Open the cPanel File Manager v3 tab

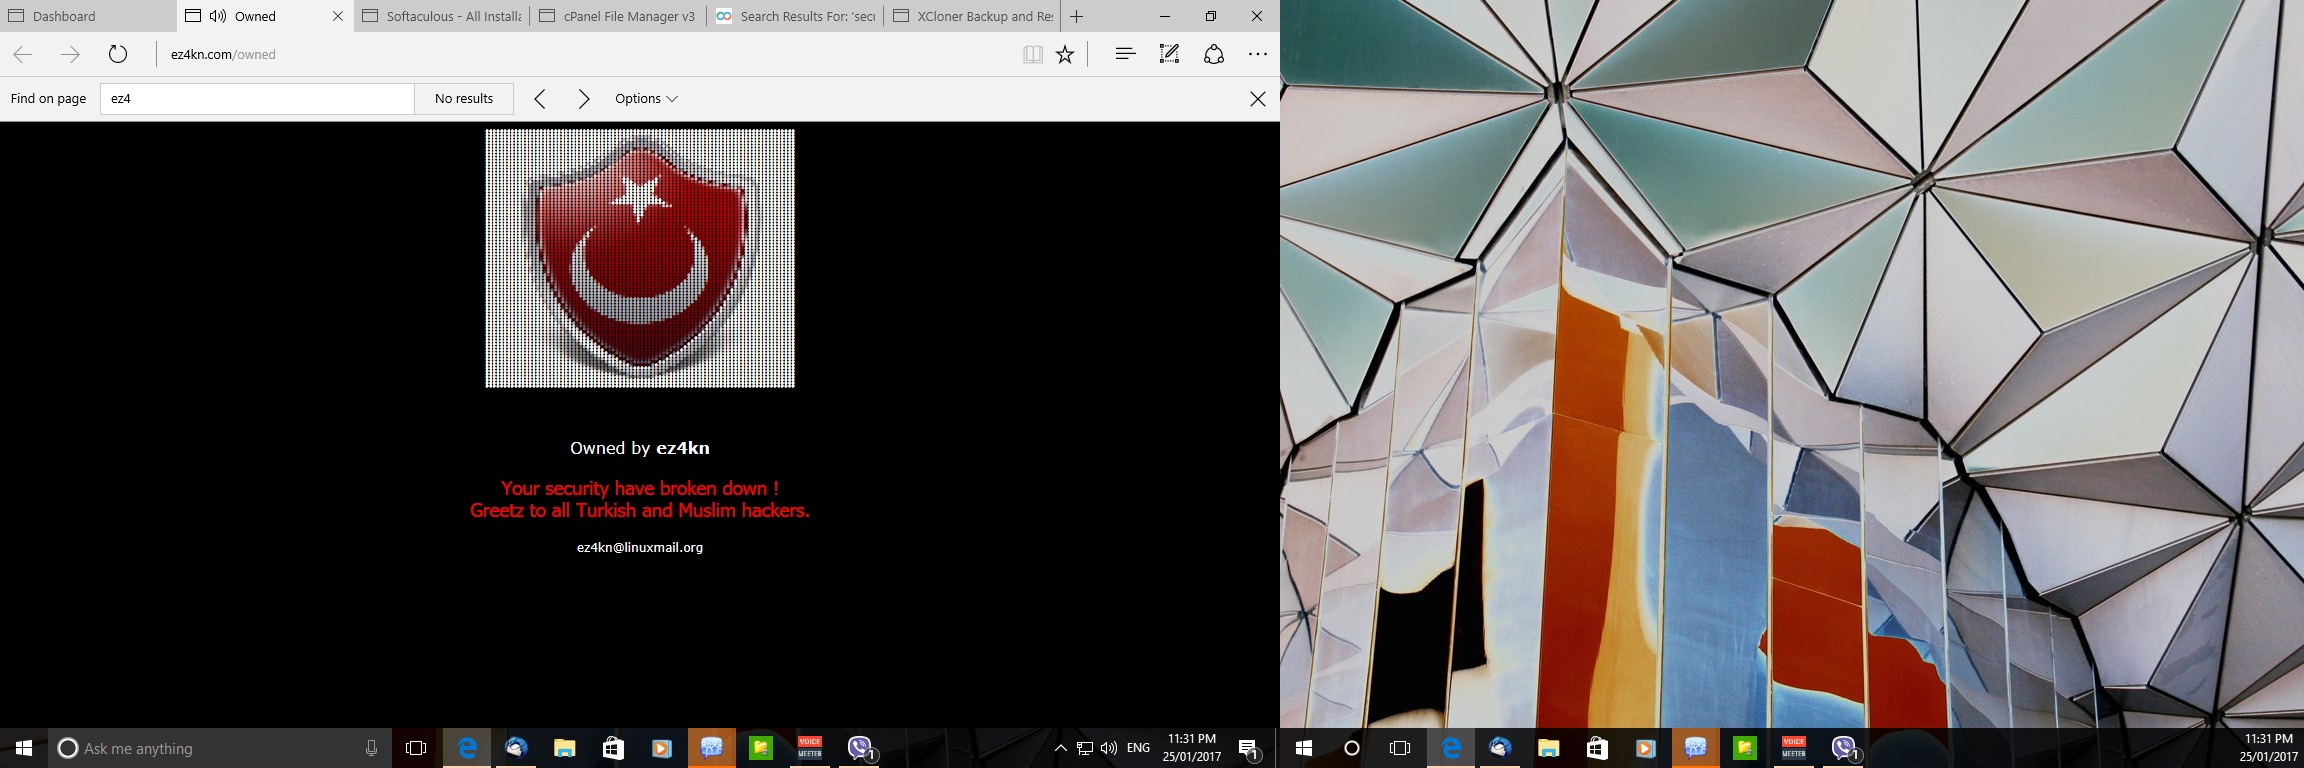[619, 16]
